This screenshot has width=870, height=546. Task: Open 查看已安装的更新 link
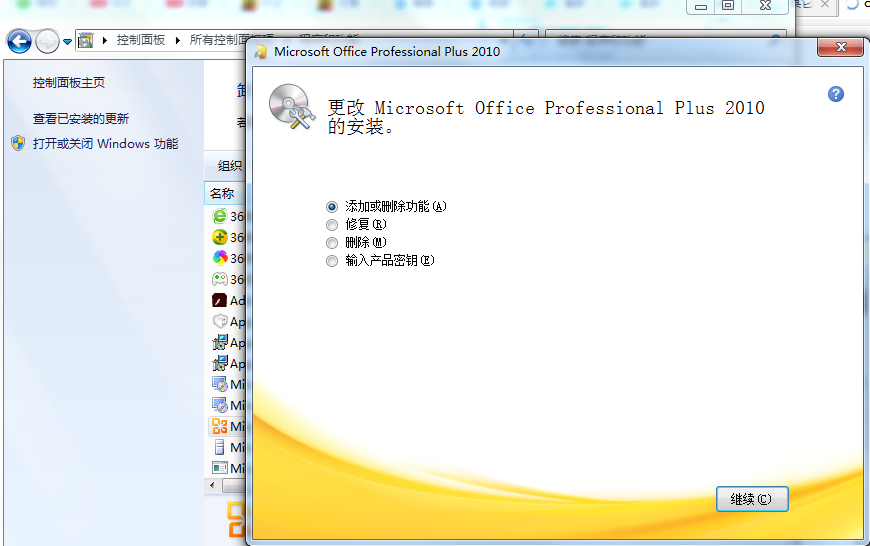81,118
